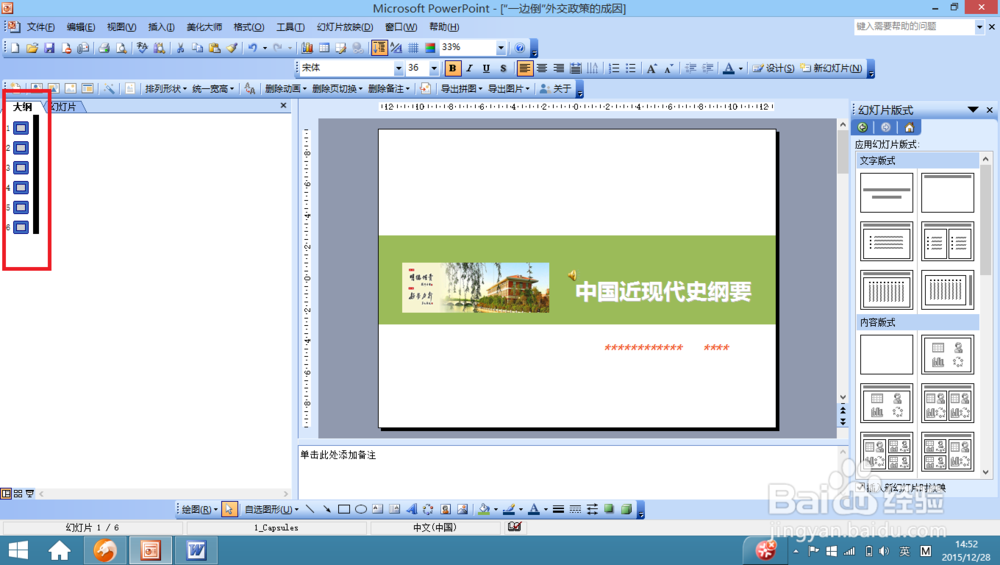Insert WordArt from drawing toolbar
This screenshot has height=565, width=1000.
click(x=411, y=509)
